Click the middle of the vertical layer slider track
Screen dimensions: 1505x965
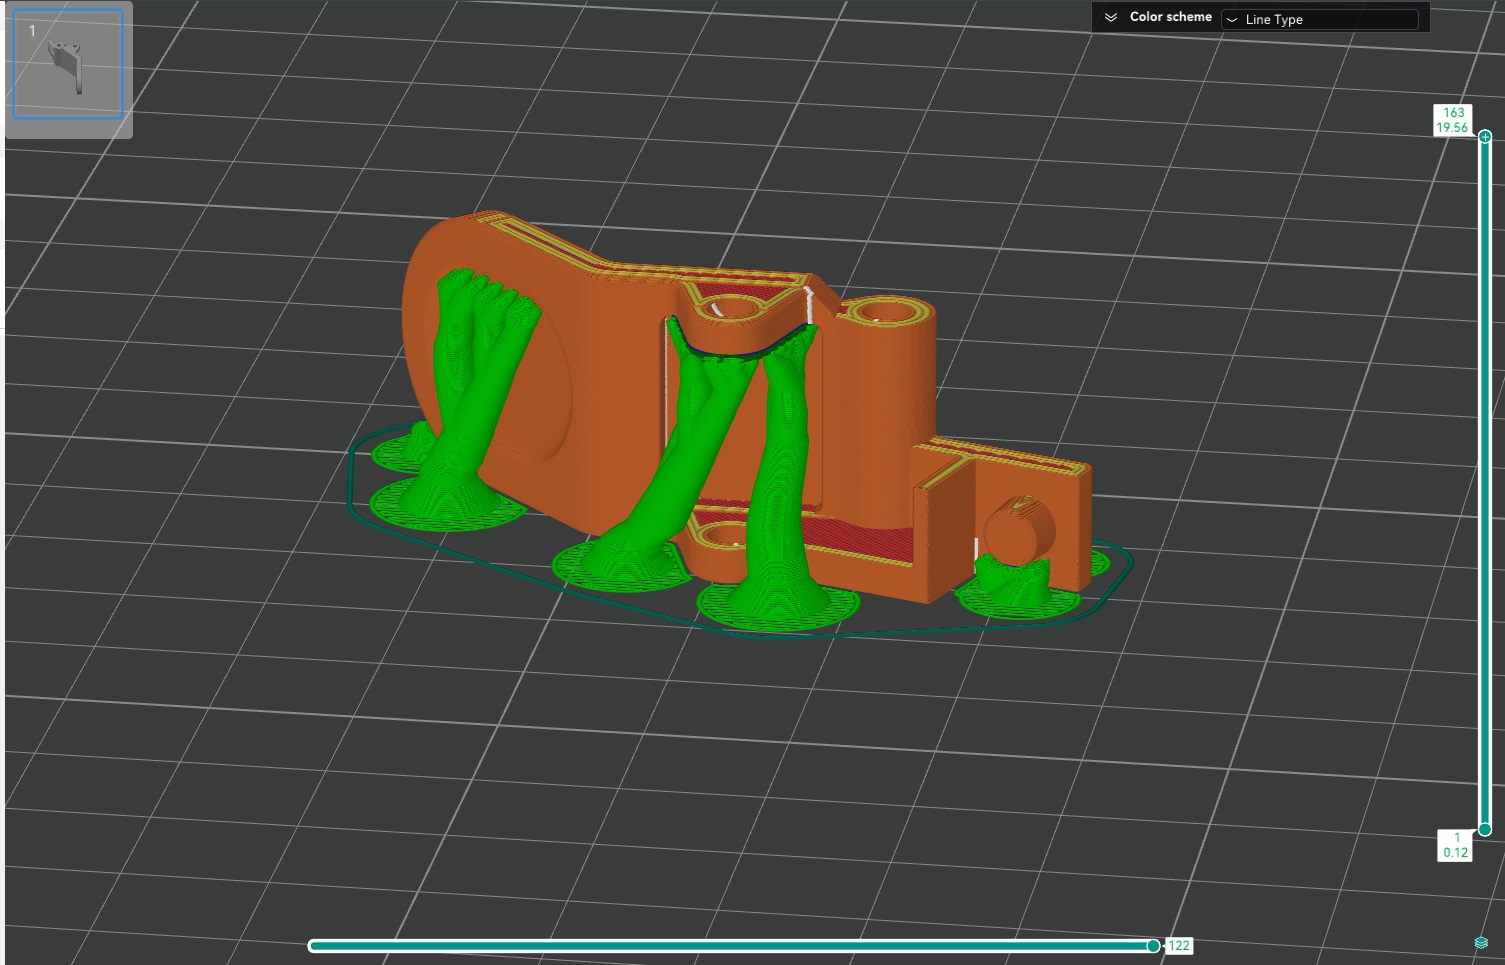point(1485,480)
